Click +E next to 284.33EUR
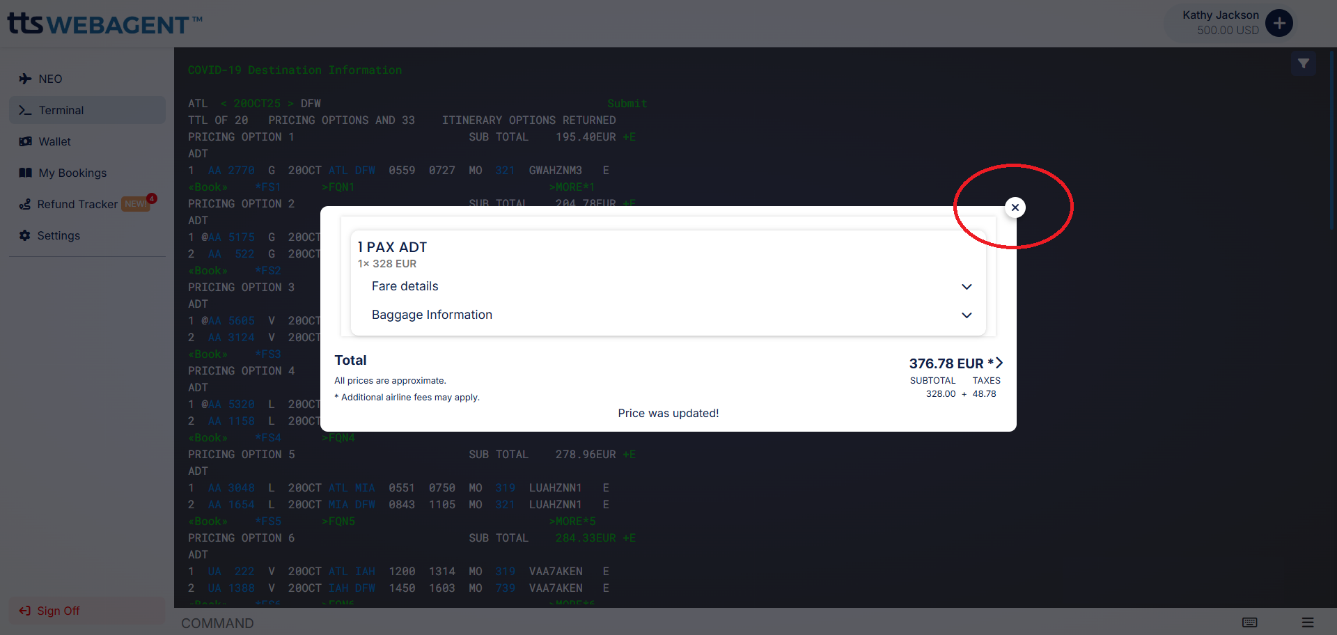Image resolution: width=1337 pixels, height=635 pixels. (x=628, y=538)
